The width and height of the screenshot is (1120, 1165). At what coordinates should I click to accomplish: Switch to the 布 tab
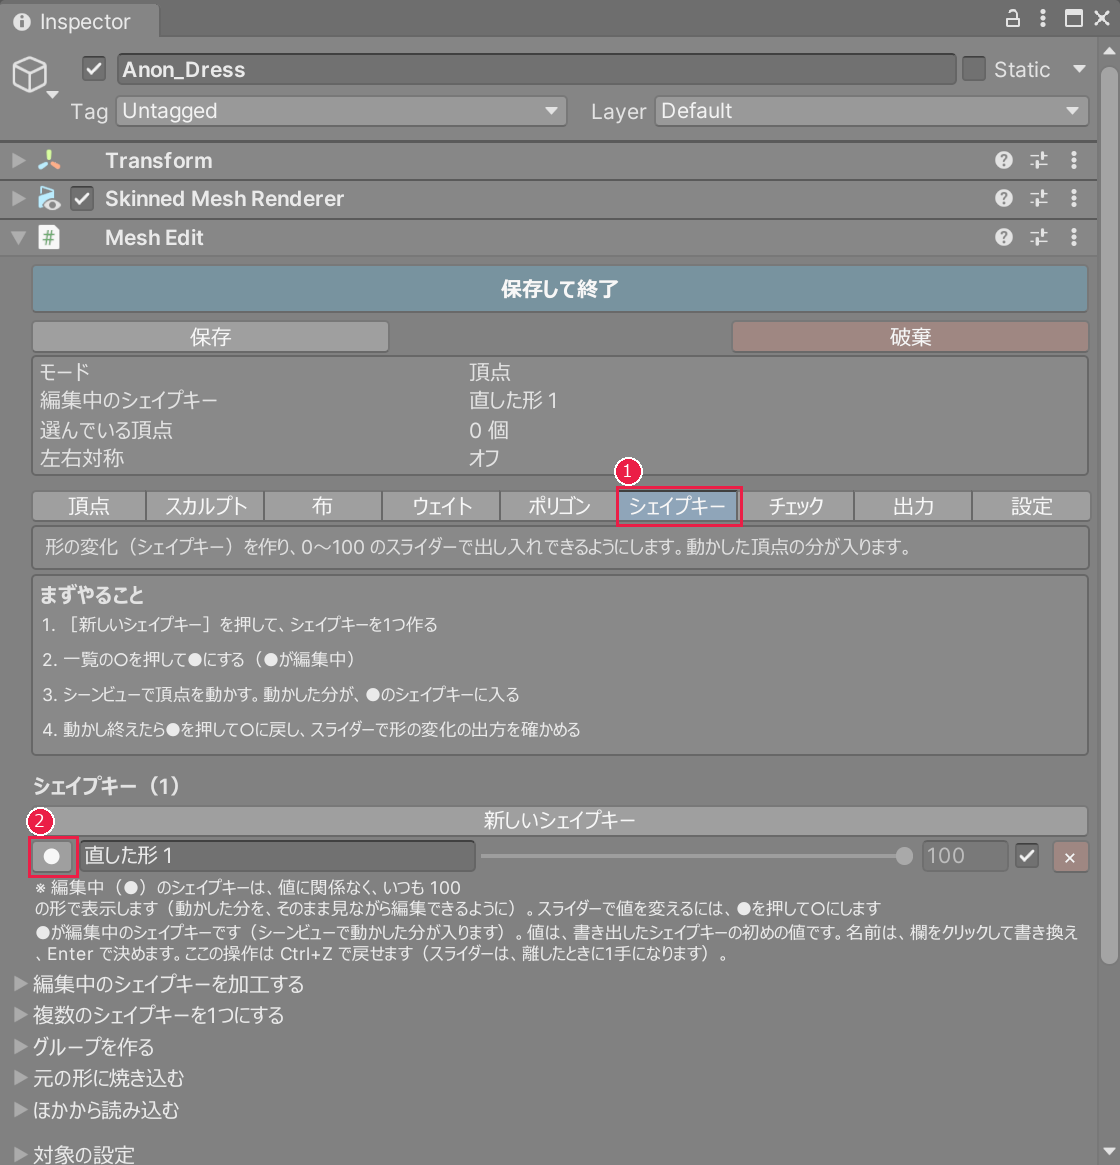323,506
